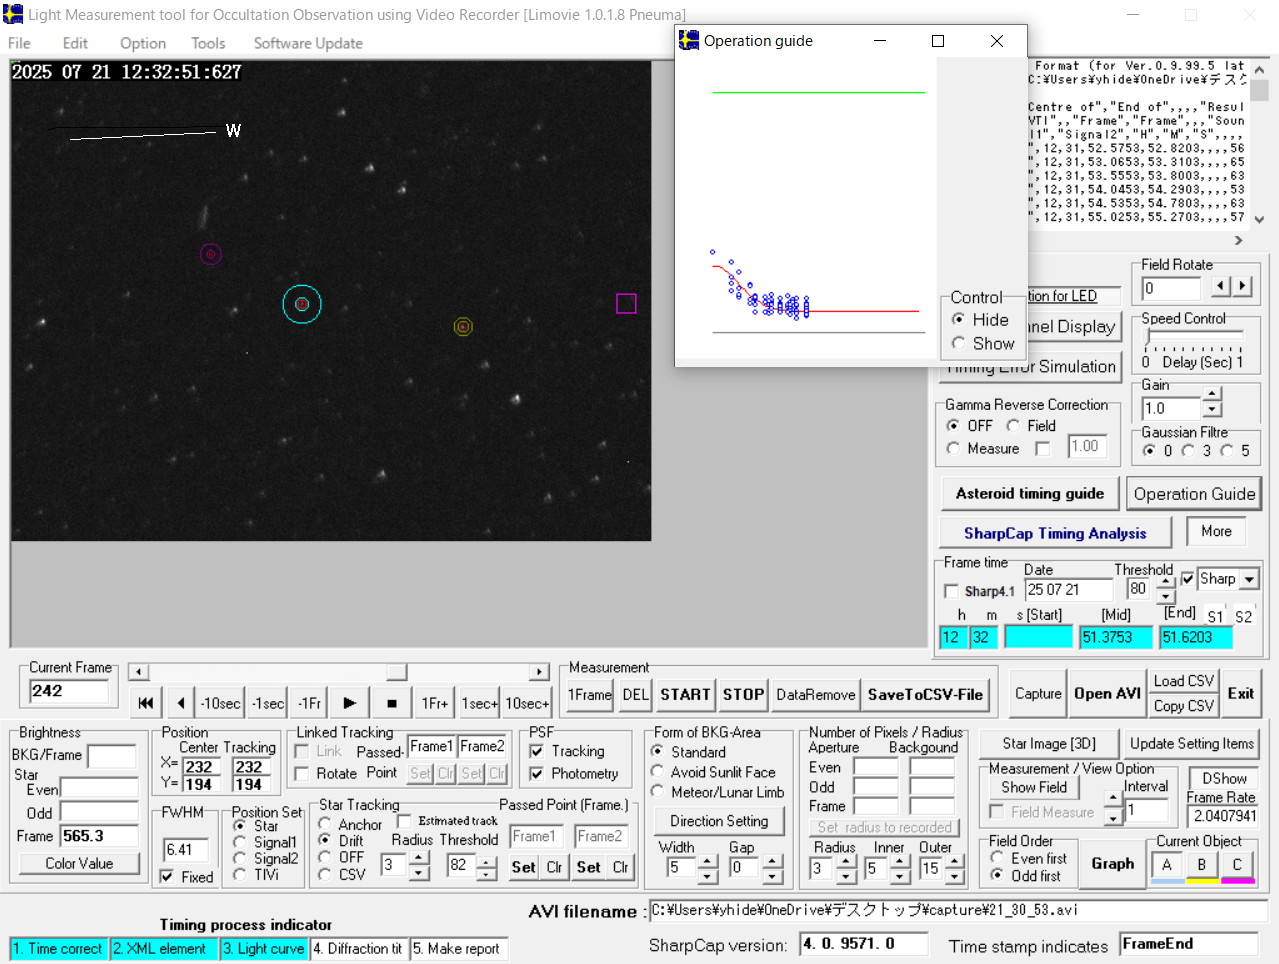Image resolution: width=1279 pixels, height=964 pixels.
Task: Click the SaveToCSV-File button
Action: [x=925, y=695]
